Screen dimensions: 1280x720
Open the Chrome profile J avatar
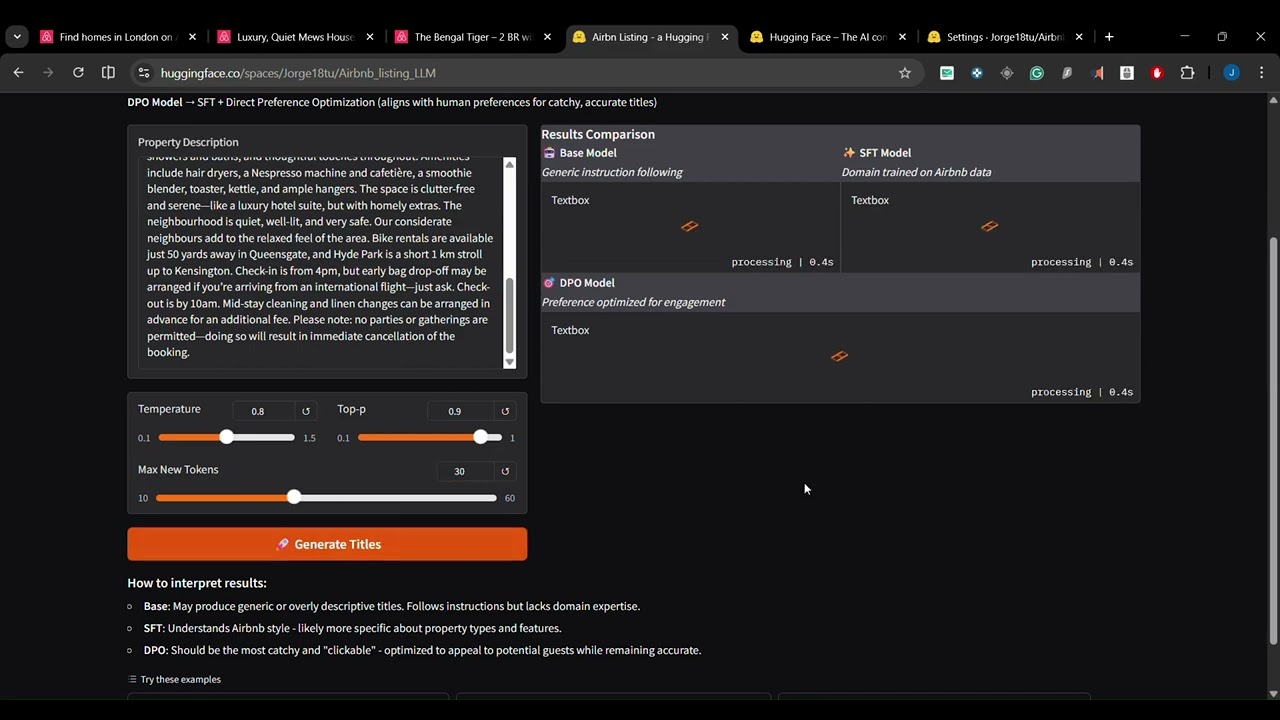coord(1231,73)
